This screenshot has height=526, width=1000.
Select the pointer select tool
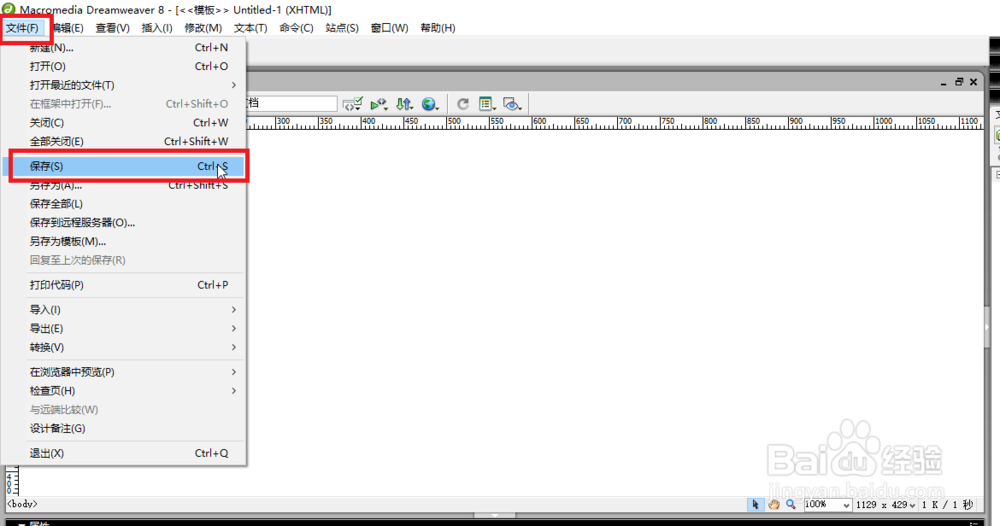click(755, 504)
